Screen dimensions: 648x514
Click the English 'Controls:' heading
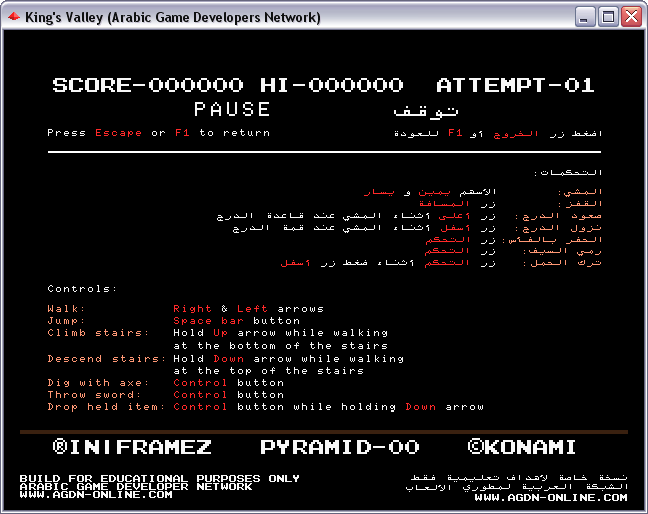[82, 288]
